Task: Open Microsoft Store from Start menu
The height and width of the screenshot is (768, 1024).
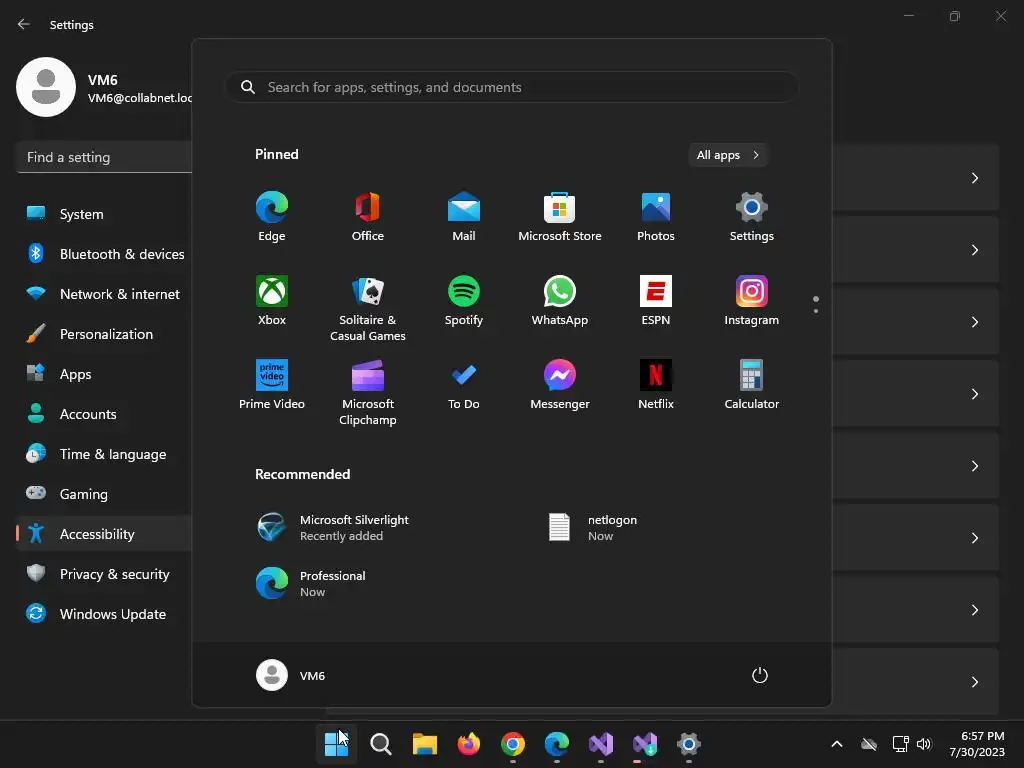Action: coord(560,217)
